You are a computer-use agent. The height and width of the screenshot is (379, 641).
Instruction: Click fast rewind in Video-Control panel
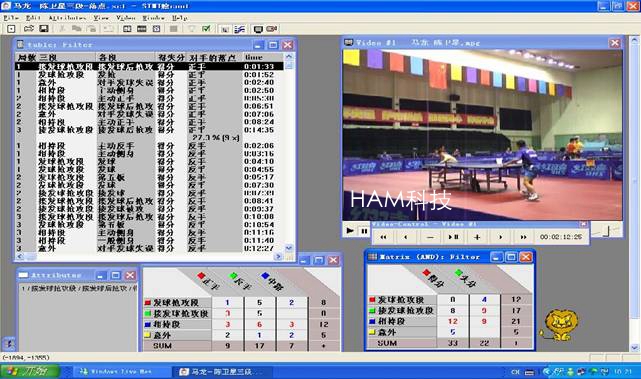coord(383,237)
